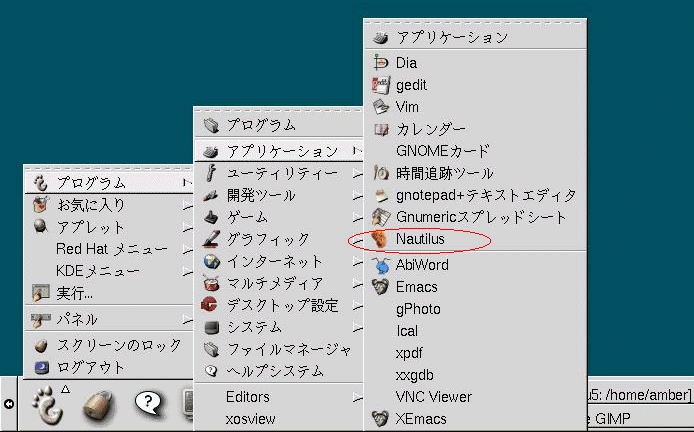Expand the システム system submenu
694x432 pixels.
[x=279, y=327]
